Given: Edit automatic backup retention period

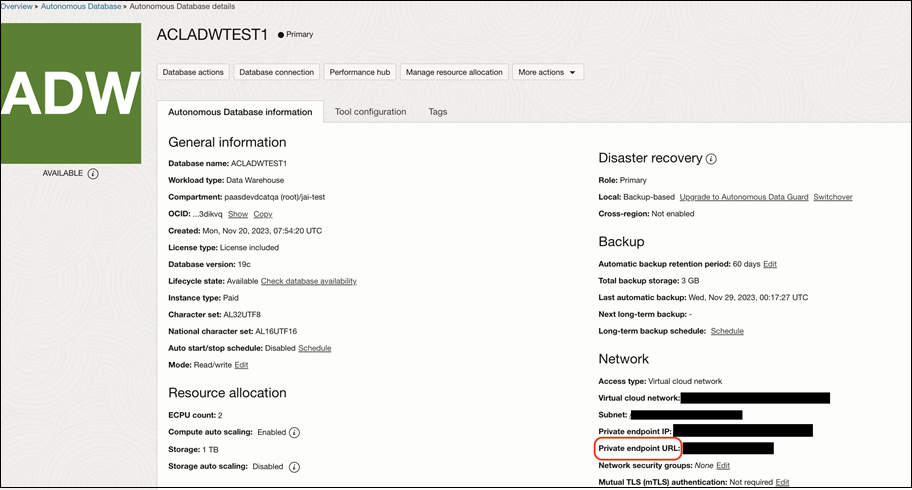Looking at the screenshot, I should [770, 264].
